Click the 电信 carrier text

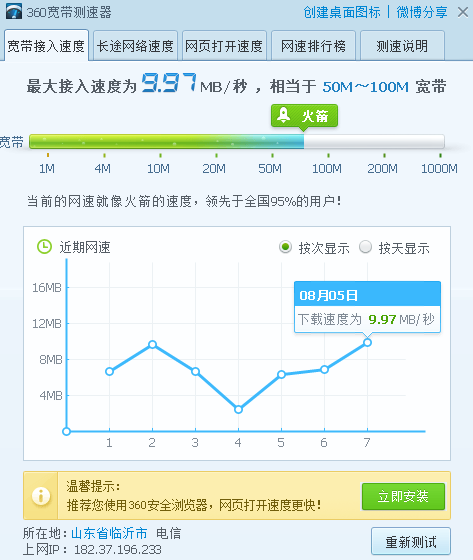point(169,533)
